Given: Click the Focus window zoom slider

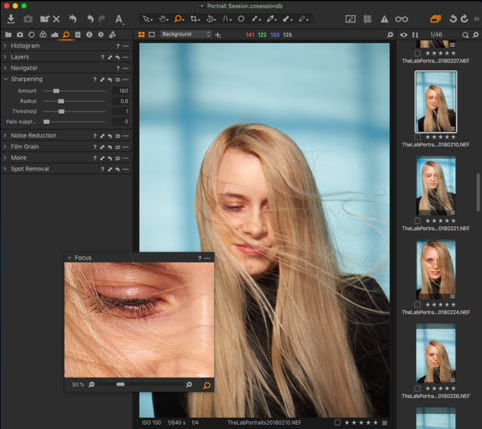Looking at the screenshot, I should point(121,384).
